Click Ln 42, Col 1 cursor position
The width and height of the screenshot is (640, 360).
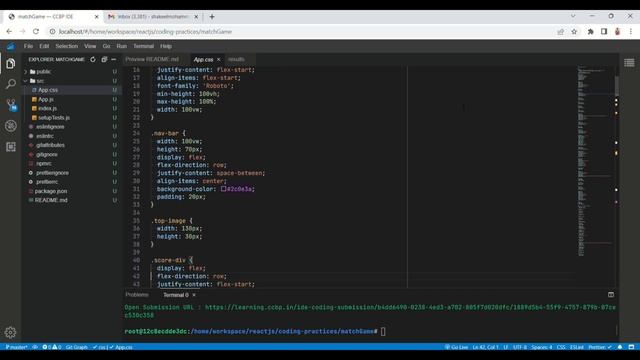tap(485, 347)
